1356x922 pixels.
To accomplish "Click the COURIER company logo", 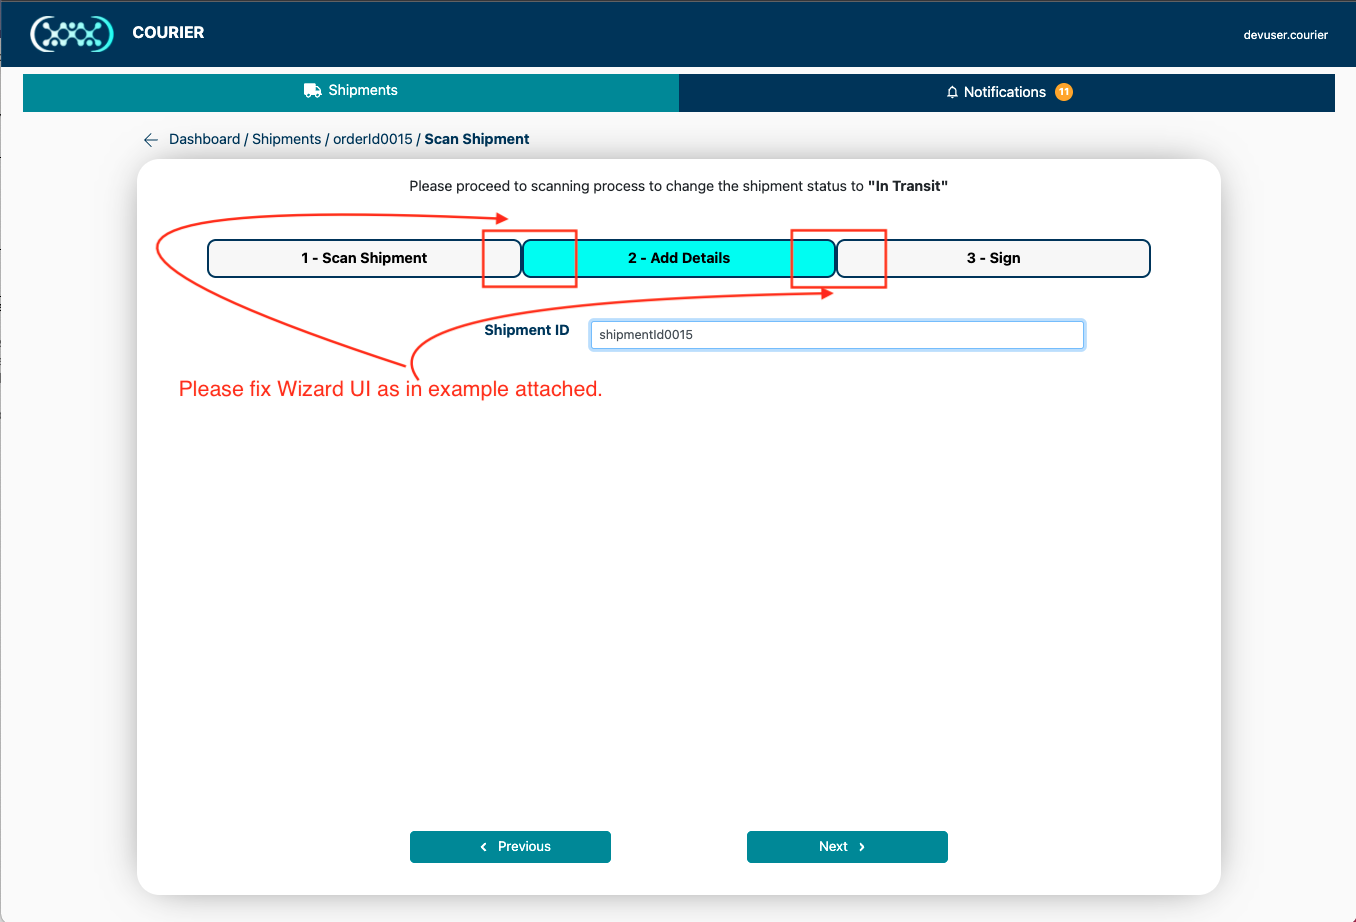I will (71, 33).
